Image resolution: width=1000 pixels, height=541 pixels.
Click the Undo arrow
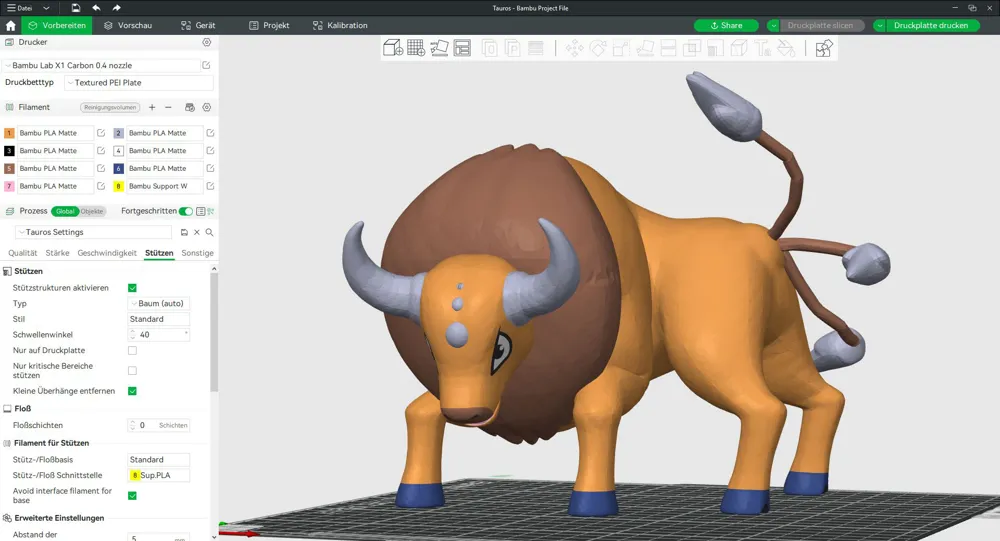point(96,8)
